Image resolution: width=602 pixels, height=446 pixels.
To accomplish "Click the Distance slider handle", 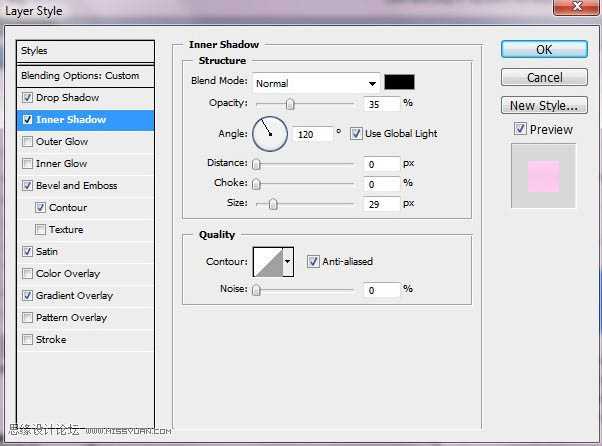I will [x=256, y=164].
